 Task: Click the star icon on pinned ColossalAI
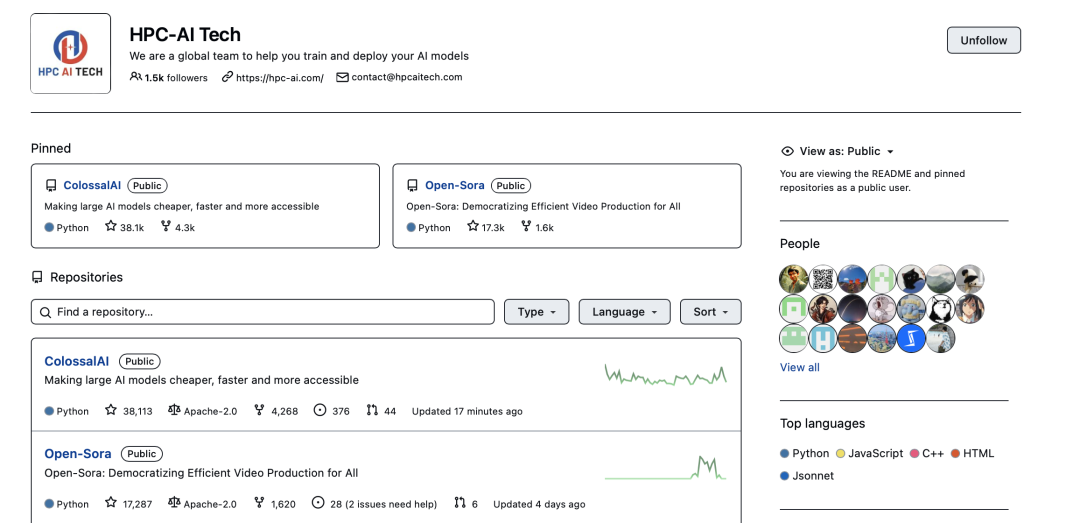pyautogui.click(x=111, y=227)
